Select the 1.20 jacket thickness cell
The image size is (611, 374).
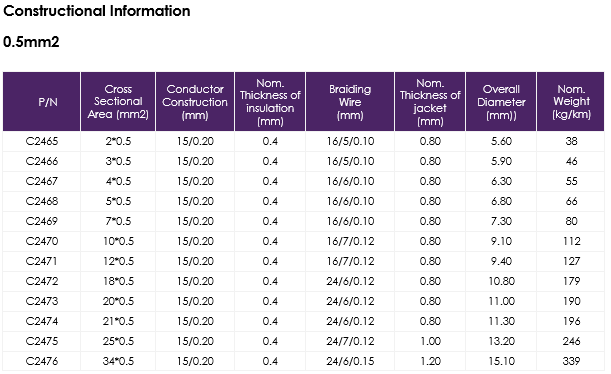[x=430, y=361]
